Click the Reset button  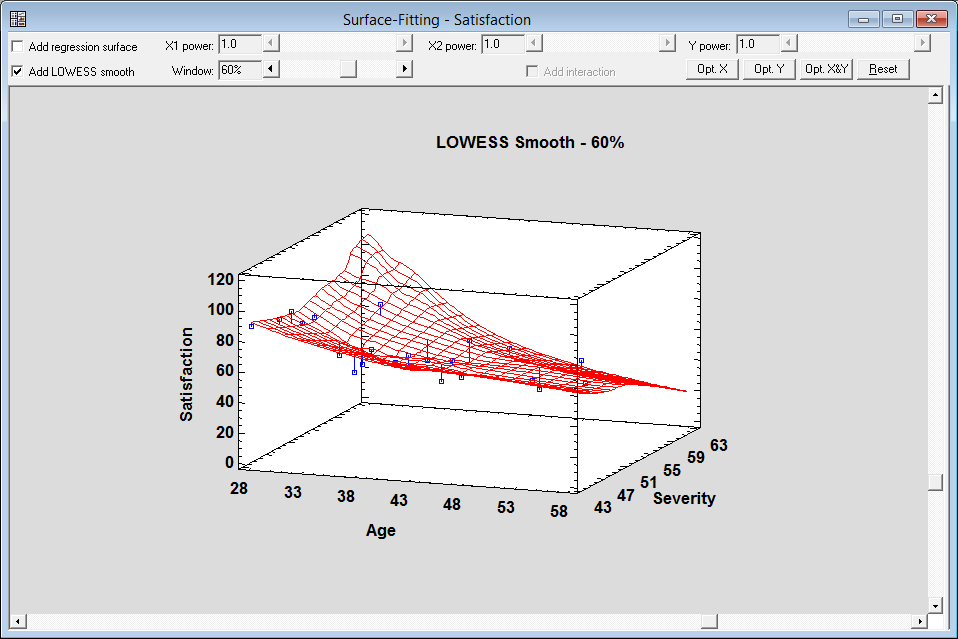[883, 70]
